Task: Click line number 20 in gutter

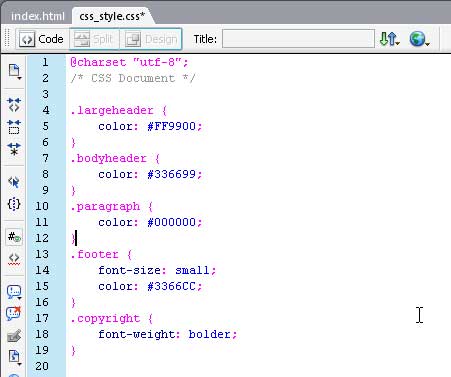Action: point(42,366)
